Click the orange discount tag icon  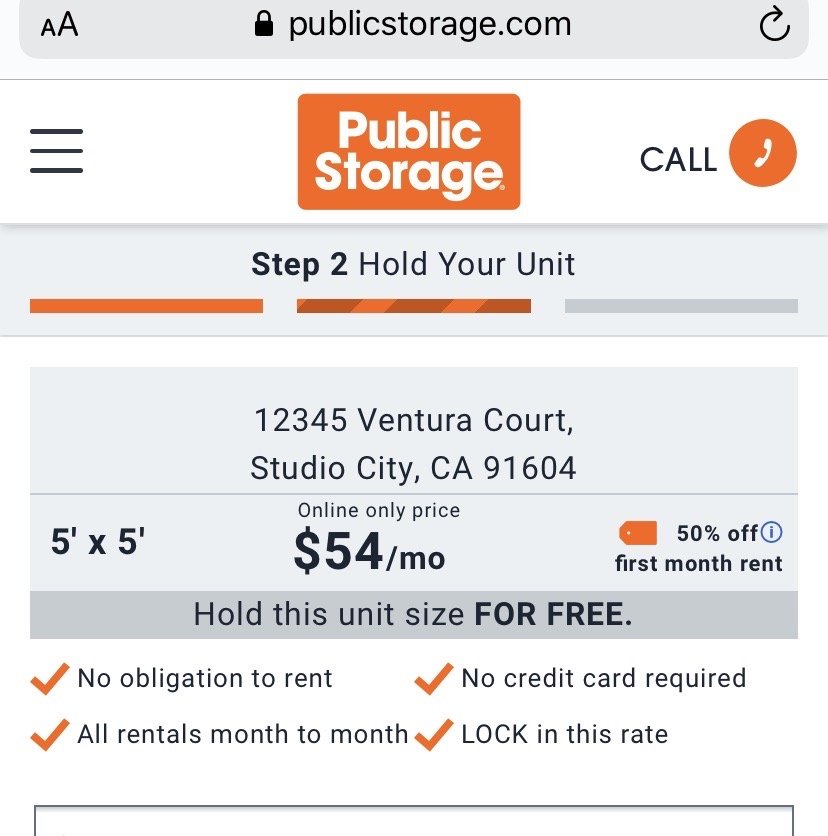click(x=638, y=533)
